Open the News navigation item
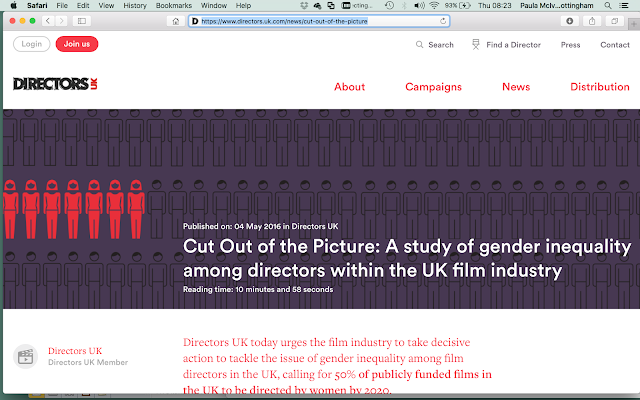640x400 pixels. [x=516, y=87]
